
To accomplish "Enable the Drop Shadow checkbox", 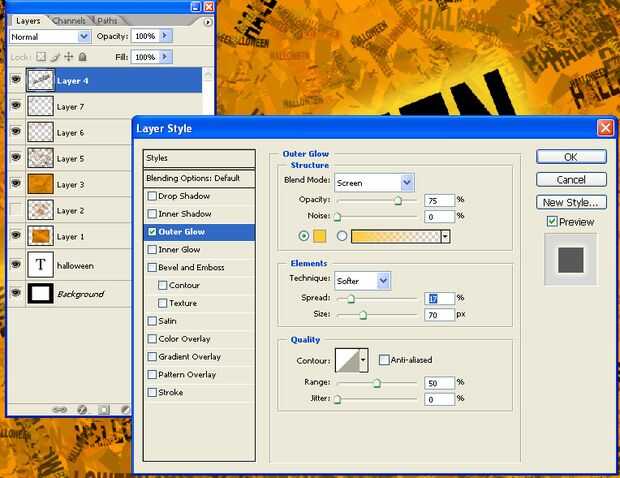I will (152, 196).
